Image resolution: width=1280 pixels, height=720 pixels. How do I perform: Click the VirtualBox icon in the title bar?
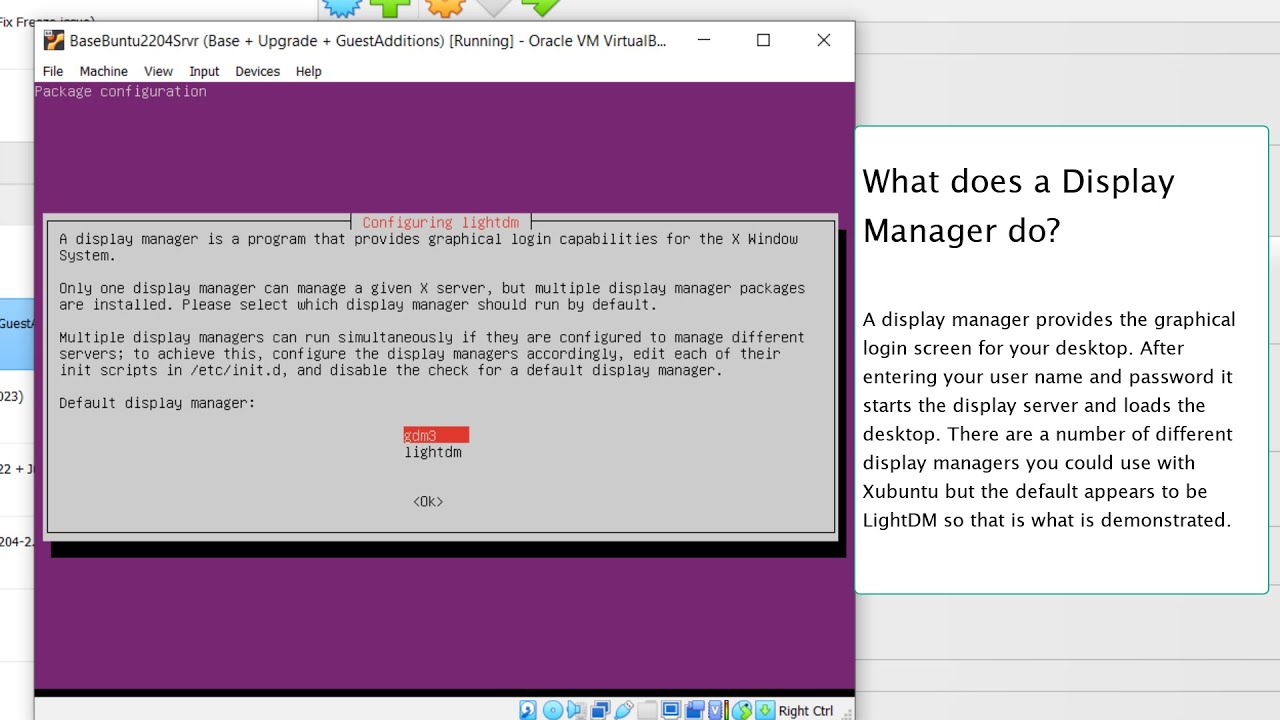[x=54, y=41]
